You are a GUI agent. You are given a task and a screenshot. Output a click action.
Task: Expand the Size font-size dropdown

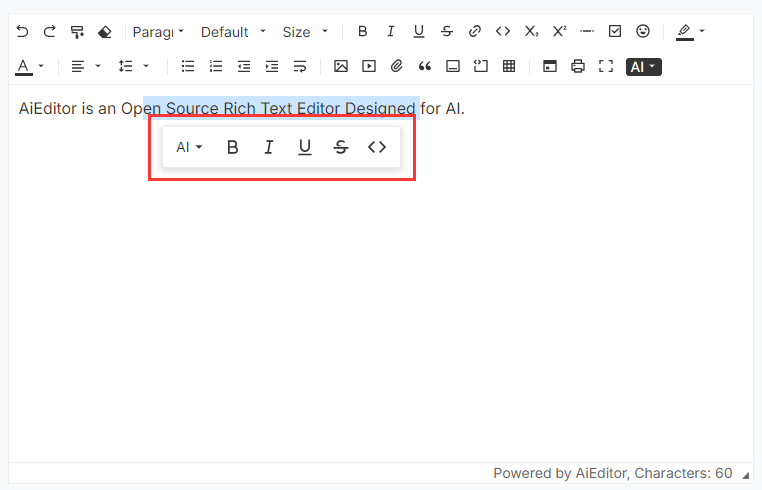pyautogui.click(x=305, y=32)
